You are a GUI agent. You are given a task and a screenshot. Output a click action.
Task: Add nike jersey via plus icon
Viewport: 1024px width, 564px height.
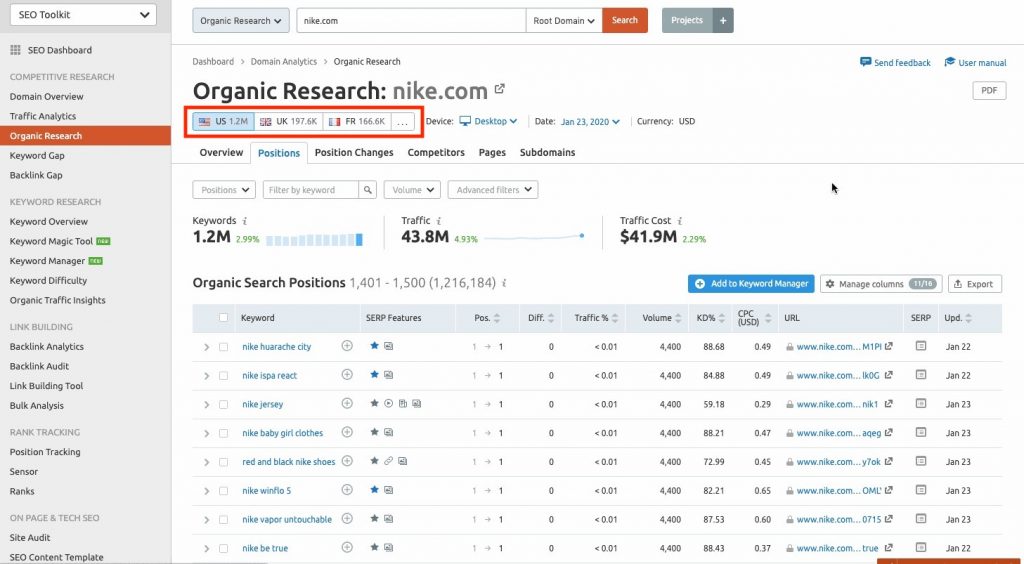pos(347,403)
